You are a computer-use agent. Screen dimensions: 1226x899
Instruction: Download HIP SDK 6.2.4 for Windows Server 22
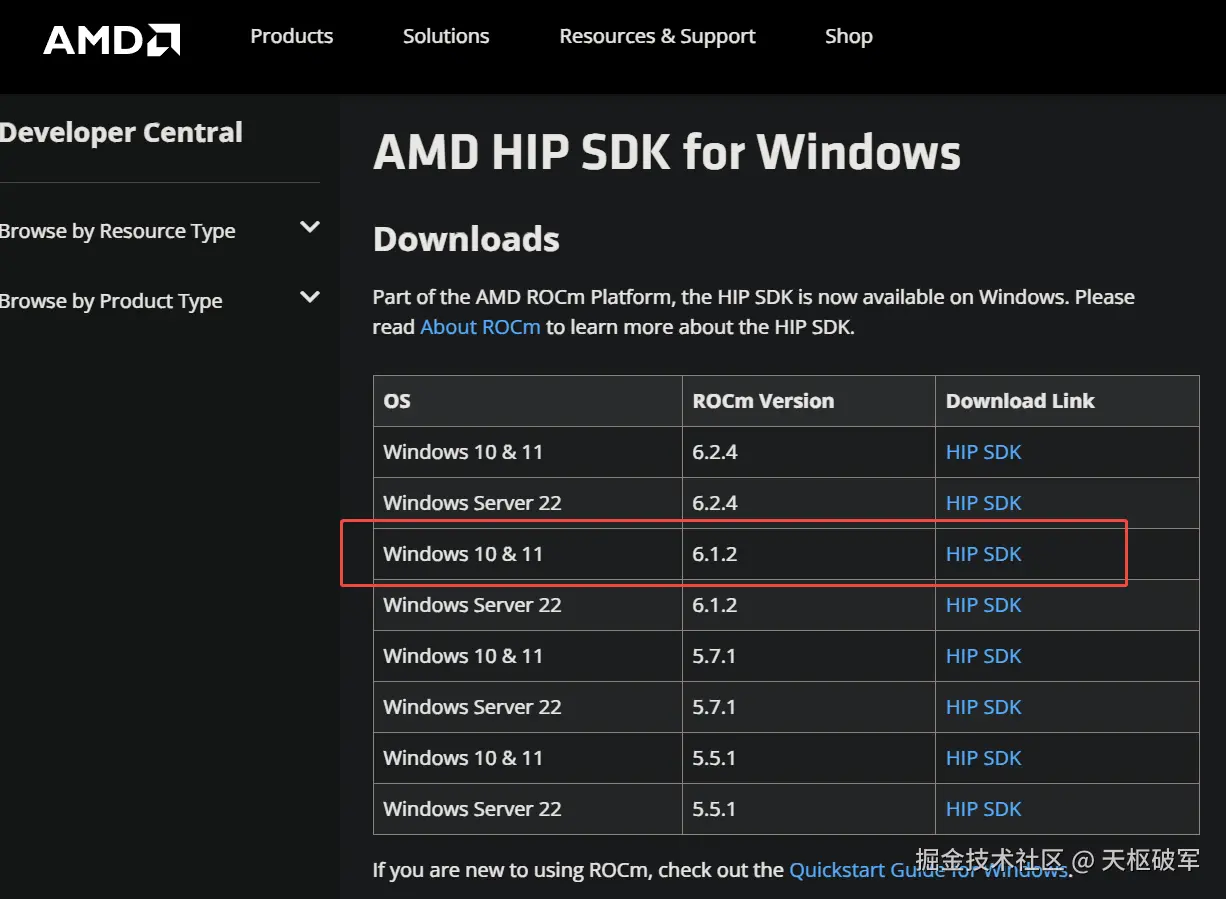[983, 503]
